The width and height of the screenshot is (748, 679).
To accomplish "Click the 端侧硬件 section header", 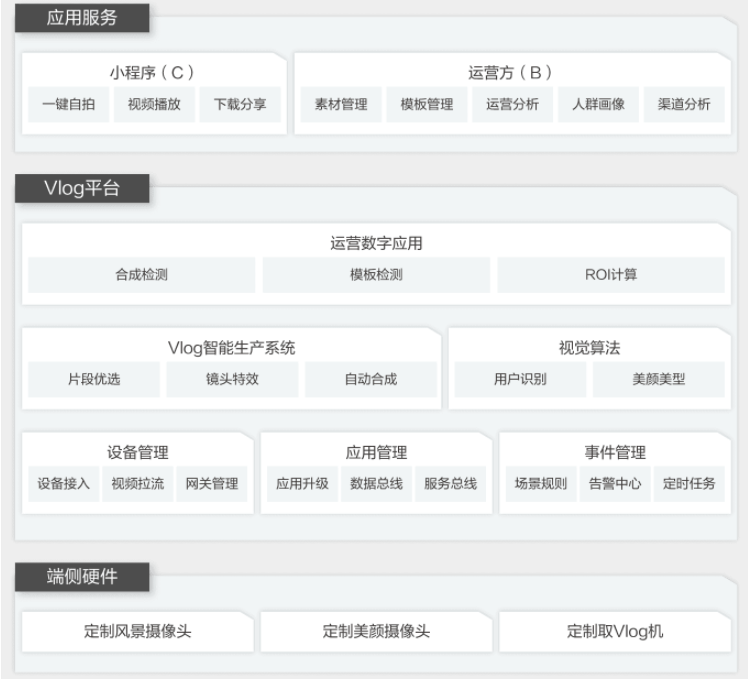I will tap(82, 577).
